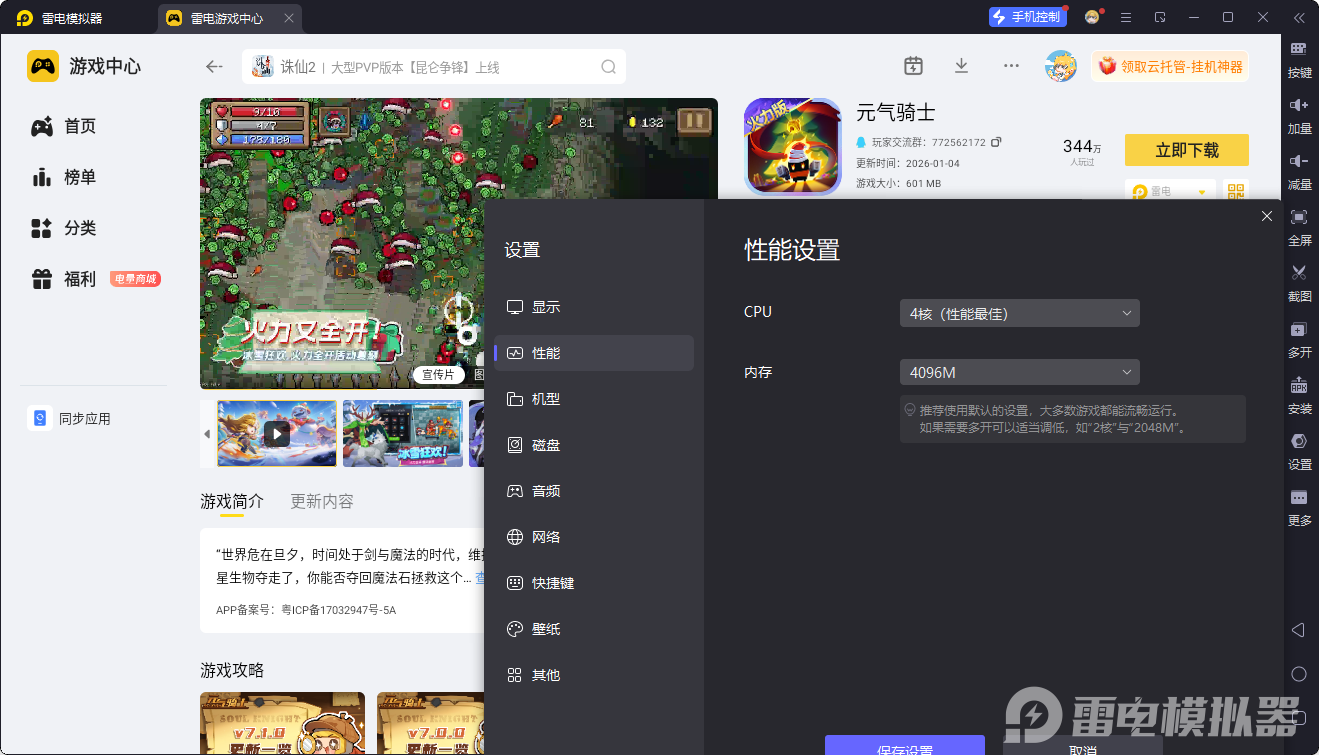Play the video thumbnail with play button

[277, 434]
